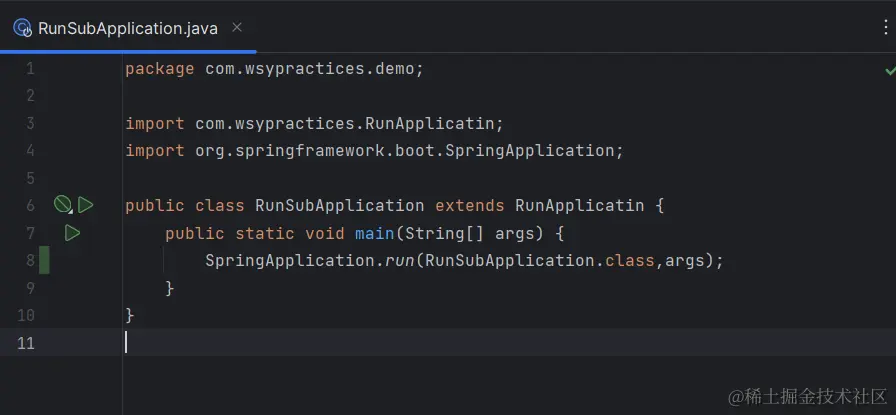Run RunSubApplication class via line 6 gutter arrow
The image size is (896, 415).
click(x=86, y=205)
